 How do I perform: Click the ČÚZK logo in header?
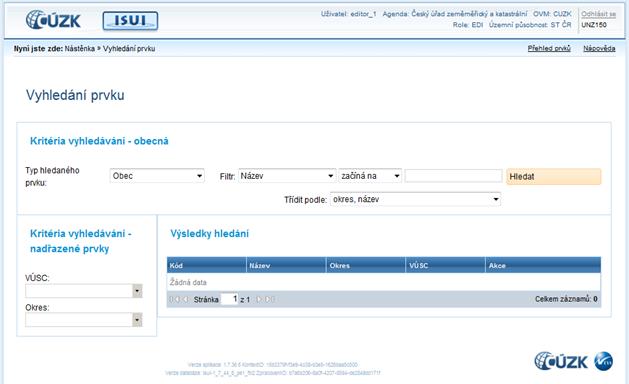(53, 20)
